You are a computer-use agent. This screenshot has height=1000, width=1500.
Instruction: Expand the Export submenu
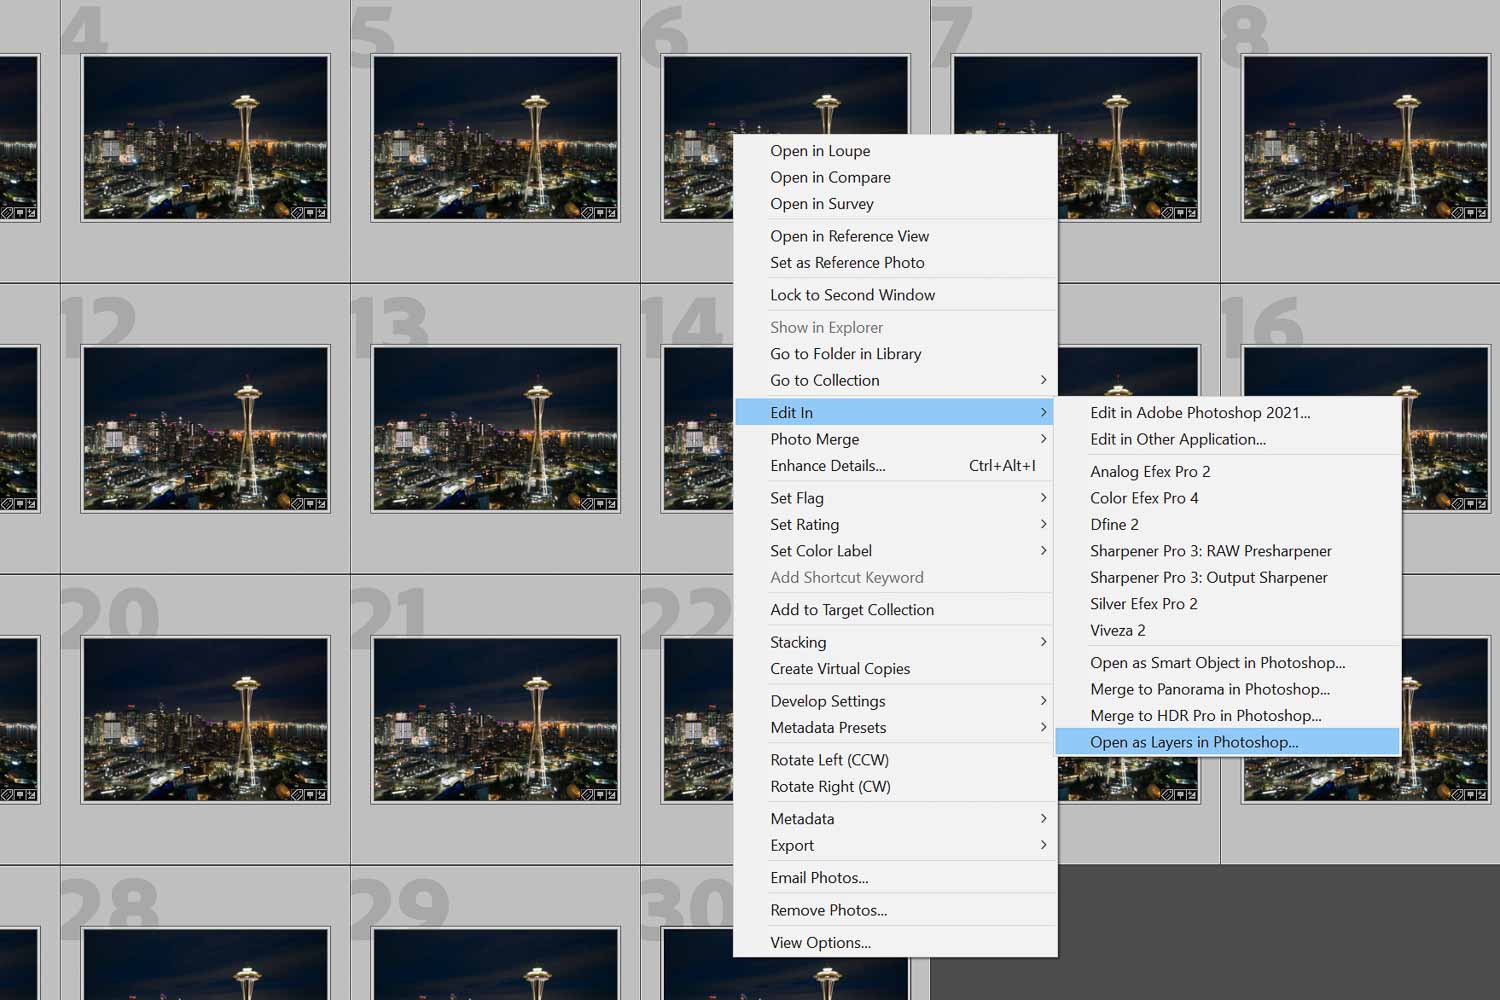pos(895,845)
